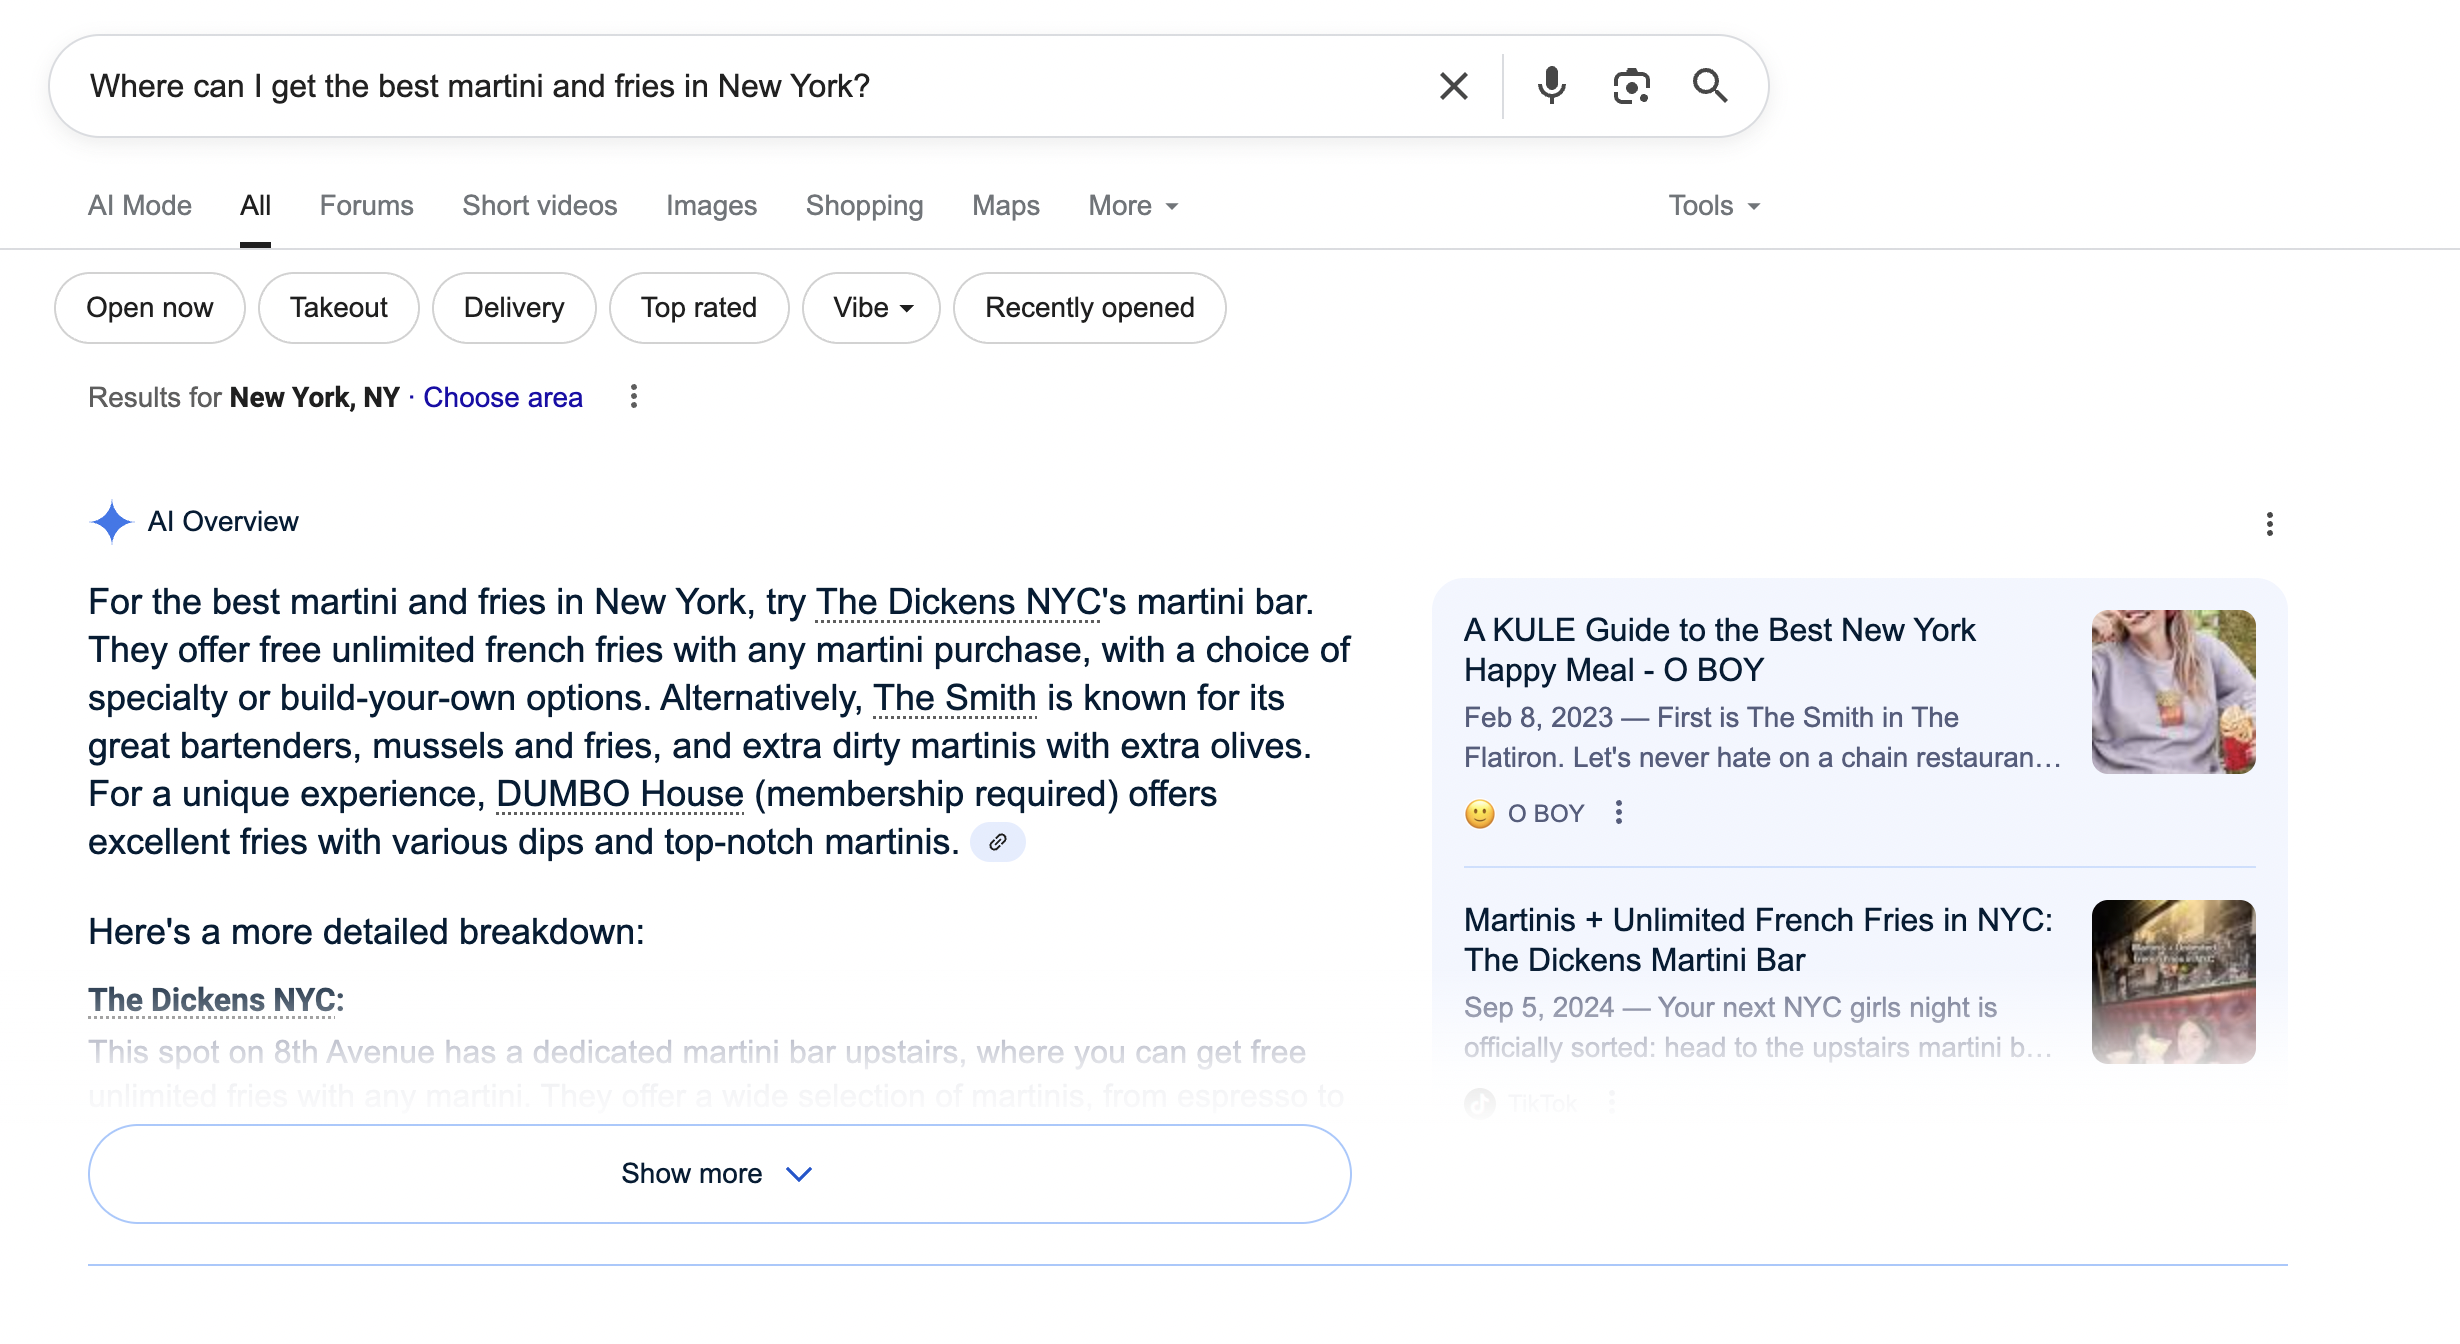Click the O BOY source name

pos(1546,814)
